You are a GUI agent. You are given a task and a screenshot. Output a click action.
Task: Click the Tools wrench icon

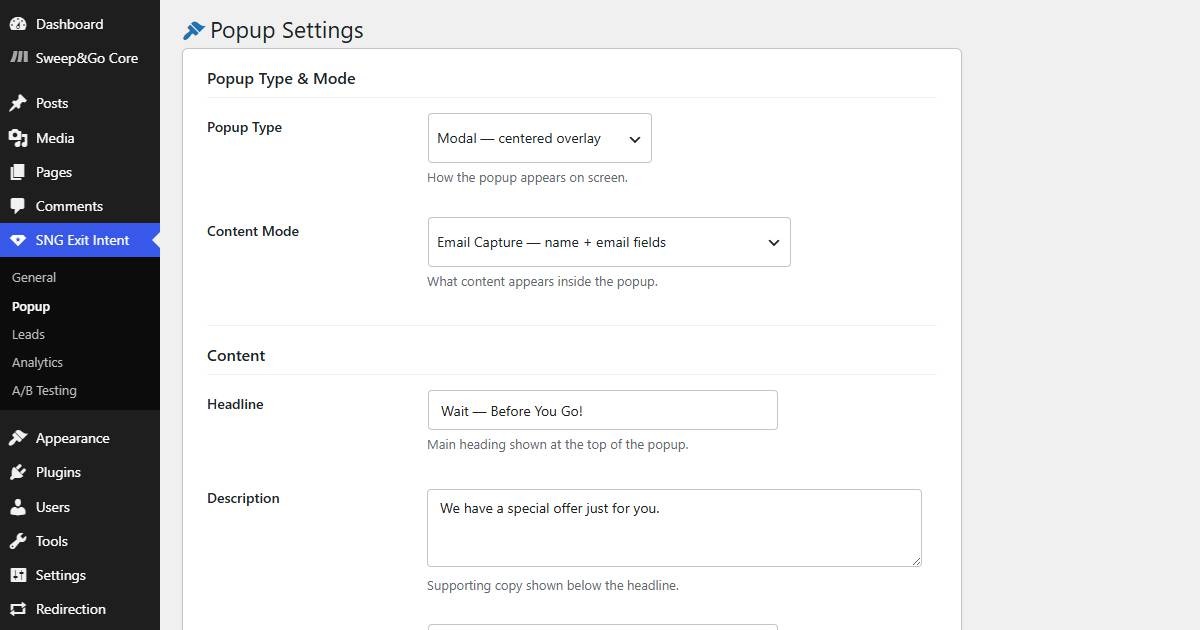click(x=18, y=541)
